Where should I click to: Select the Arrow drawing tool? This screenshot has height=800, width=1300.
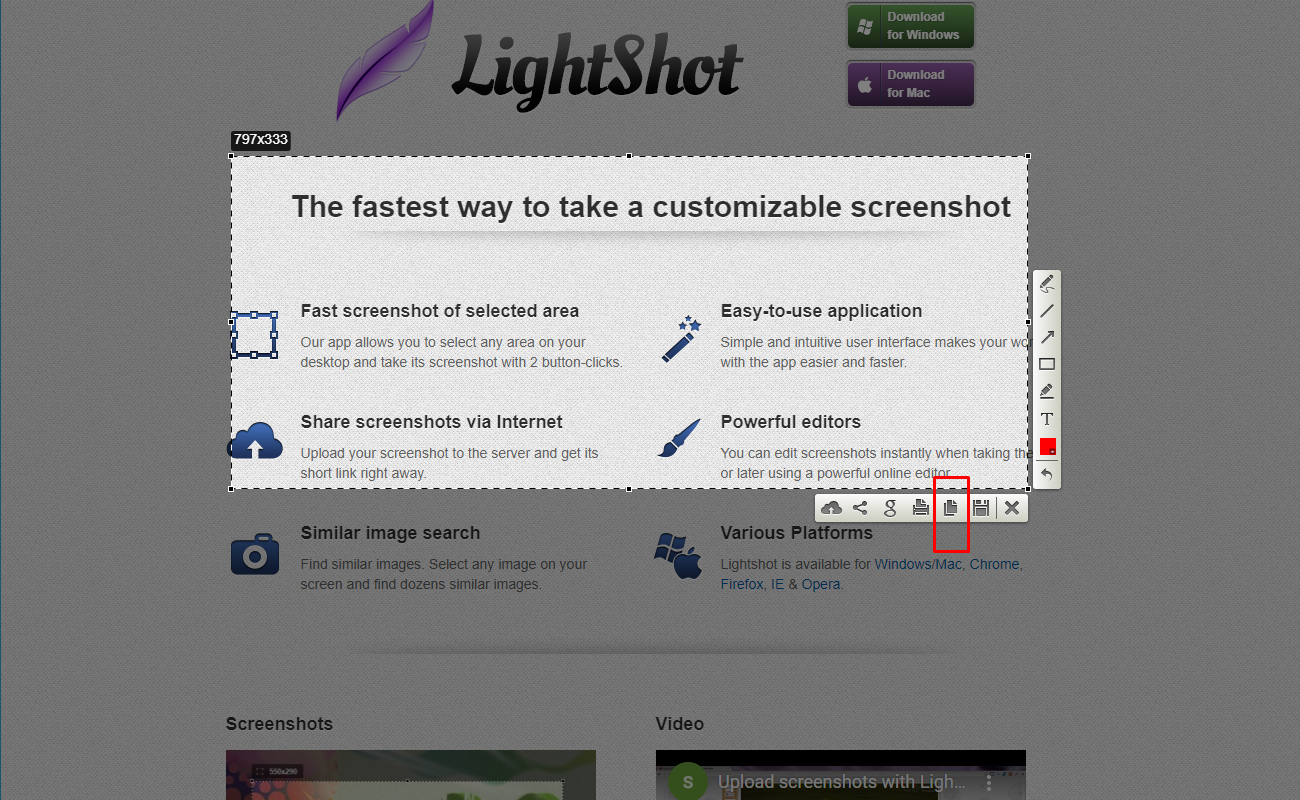click(x=1047, y=338)
